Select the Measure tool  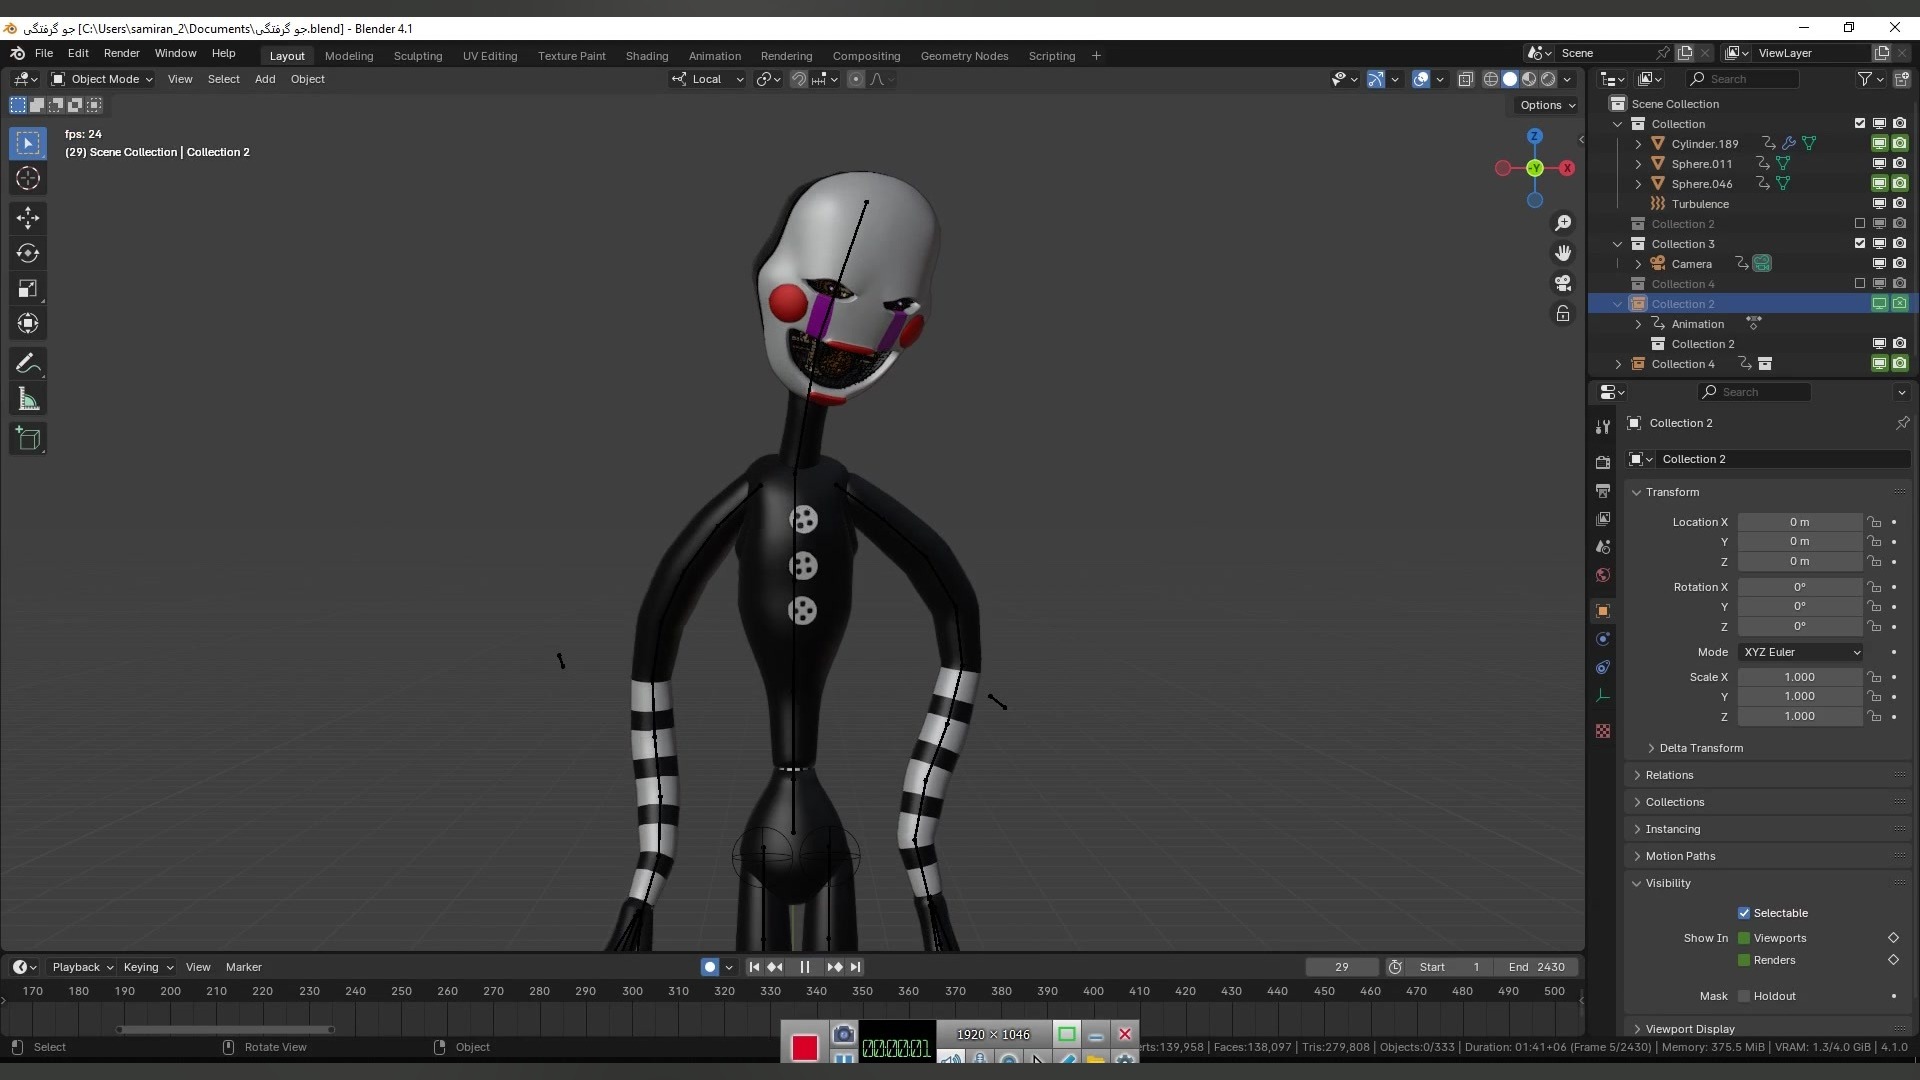pyautogui.click(x=28, y=400)
